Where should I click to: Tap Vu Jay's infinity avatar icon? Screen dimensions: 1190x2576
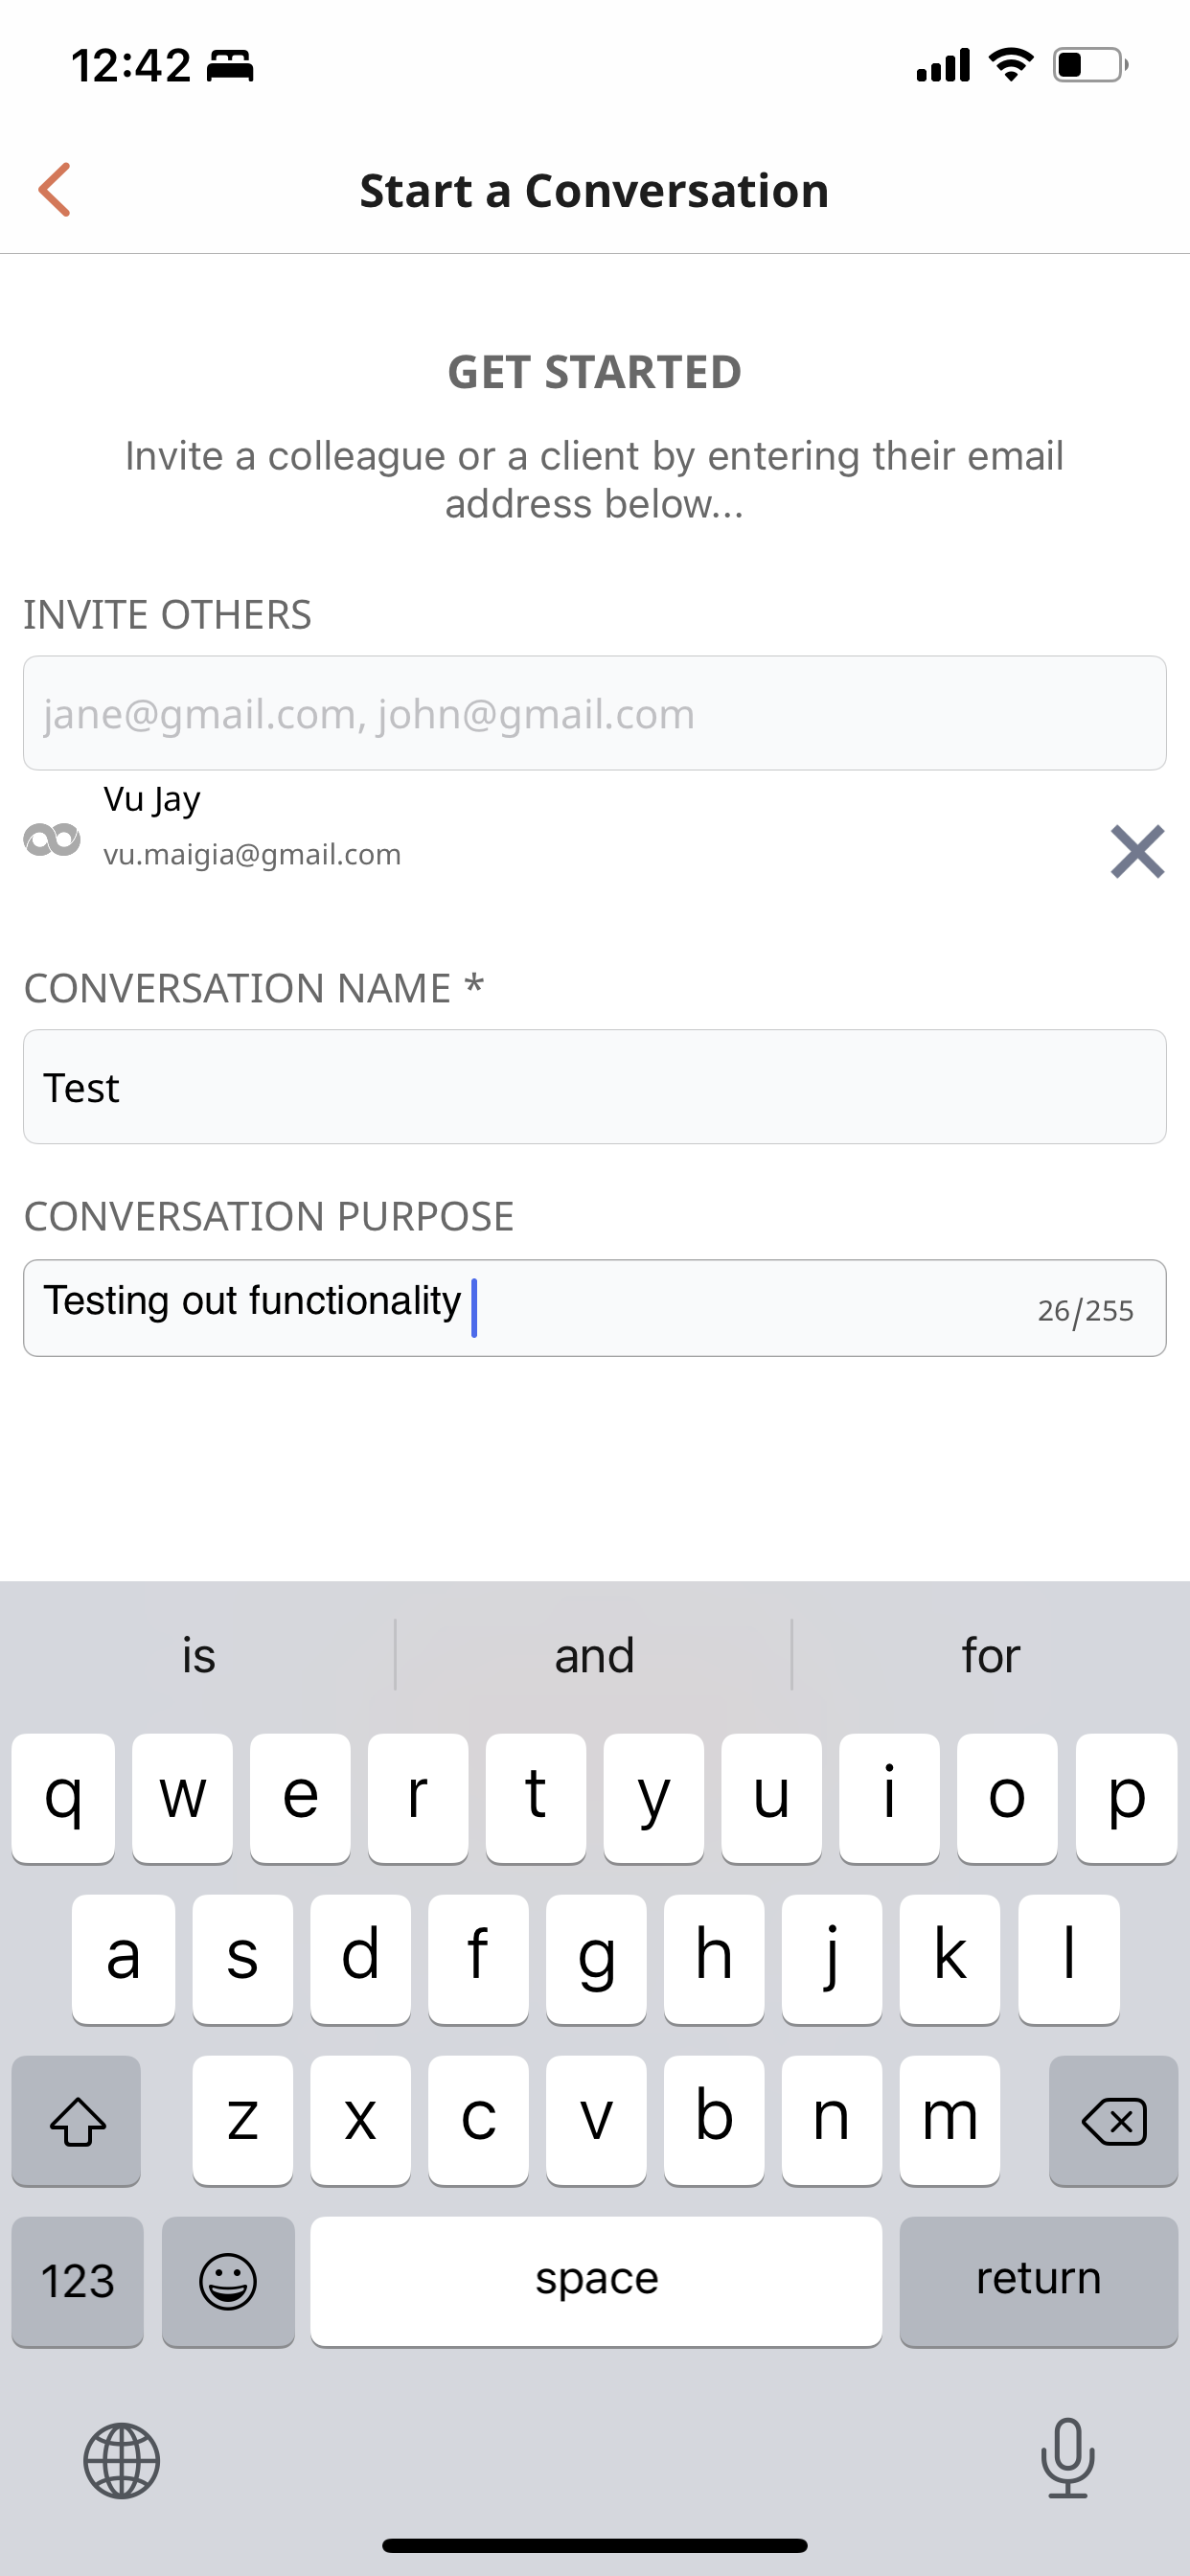(x=52, y=839)
